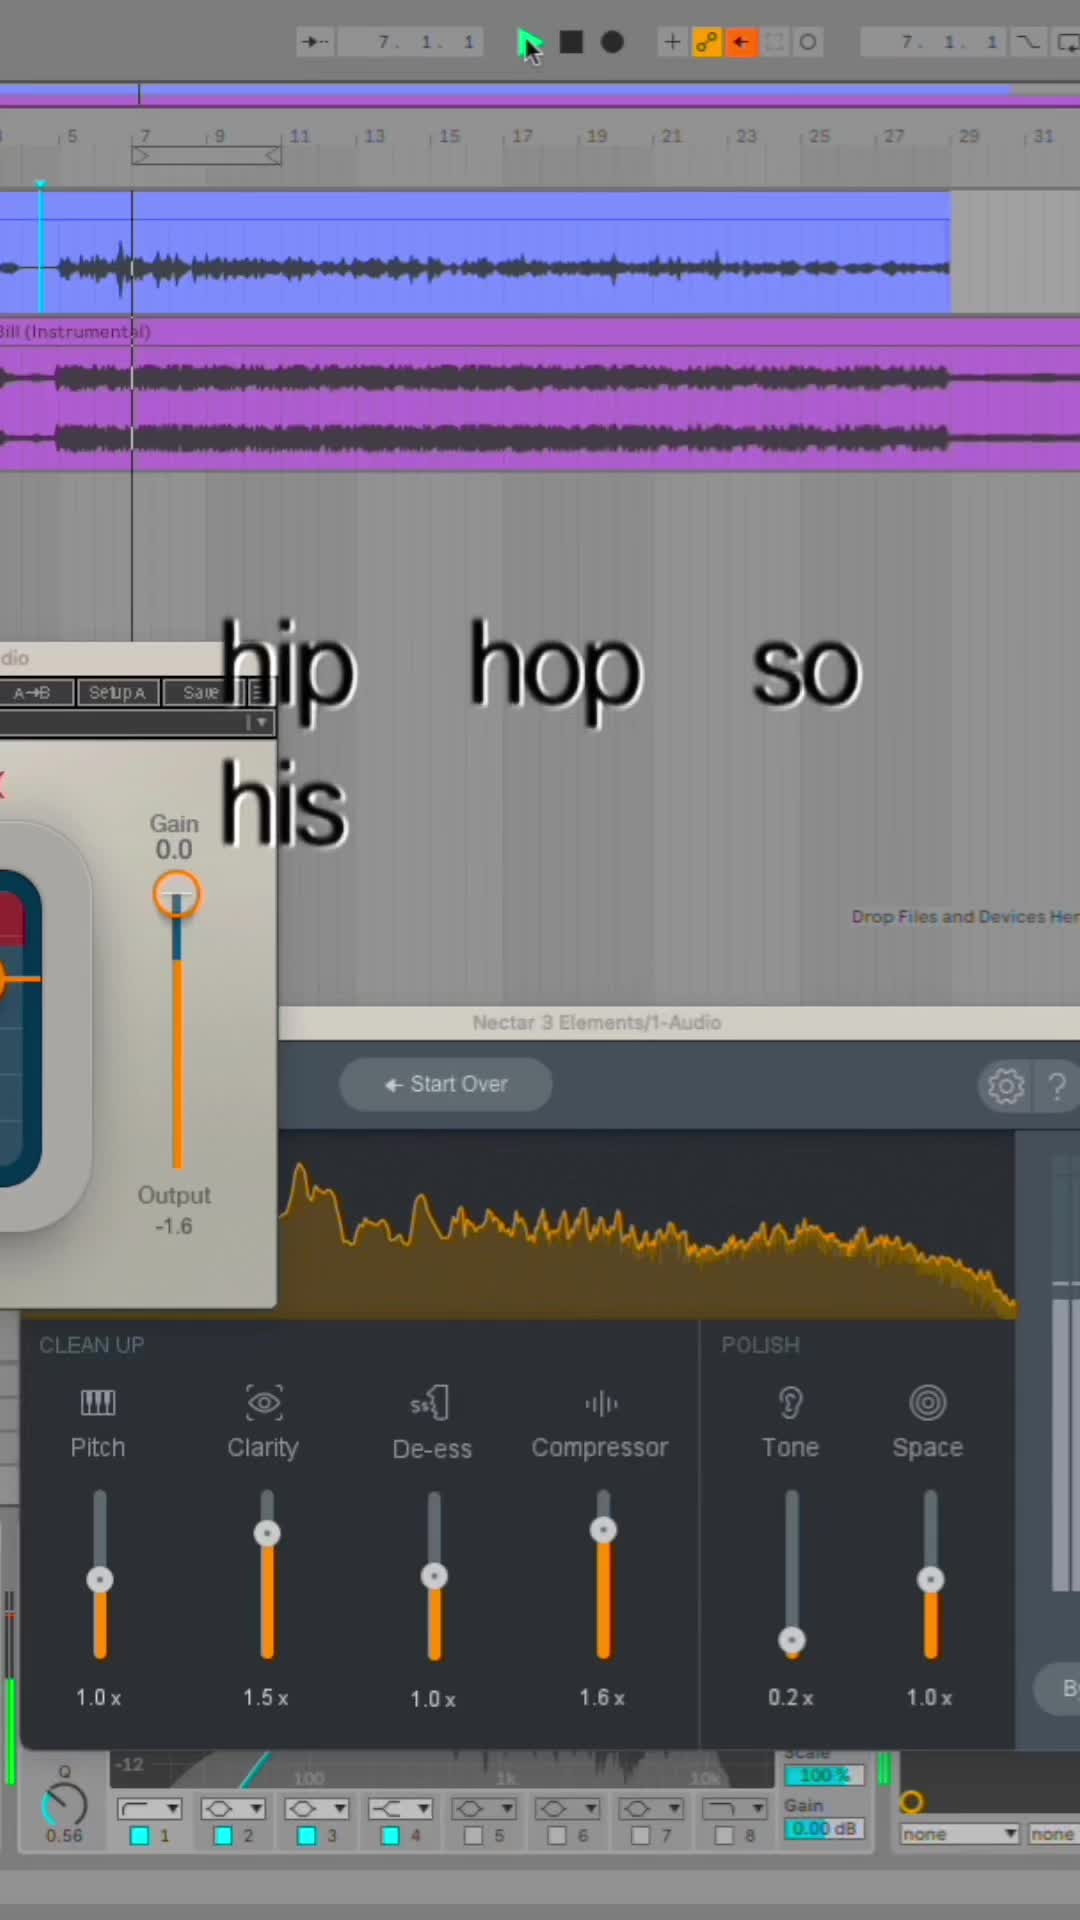Viewport: 1080px width, 1920px height.
Task: Disable EQ band 3 activator
Action: click(x=307, y=1835)
